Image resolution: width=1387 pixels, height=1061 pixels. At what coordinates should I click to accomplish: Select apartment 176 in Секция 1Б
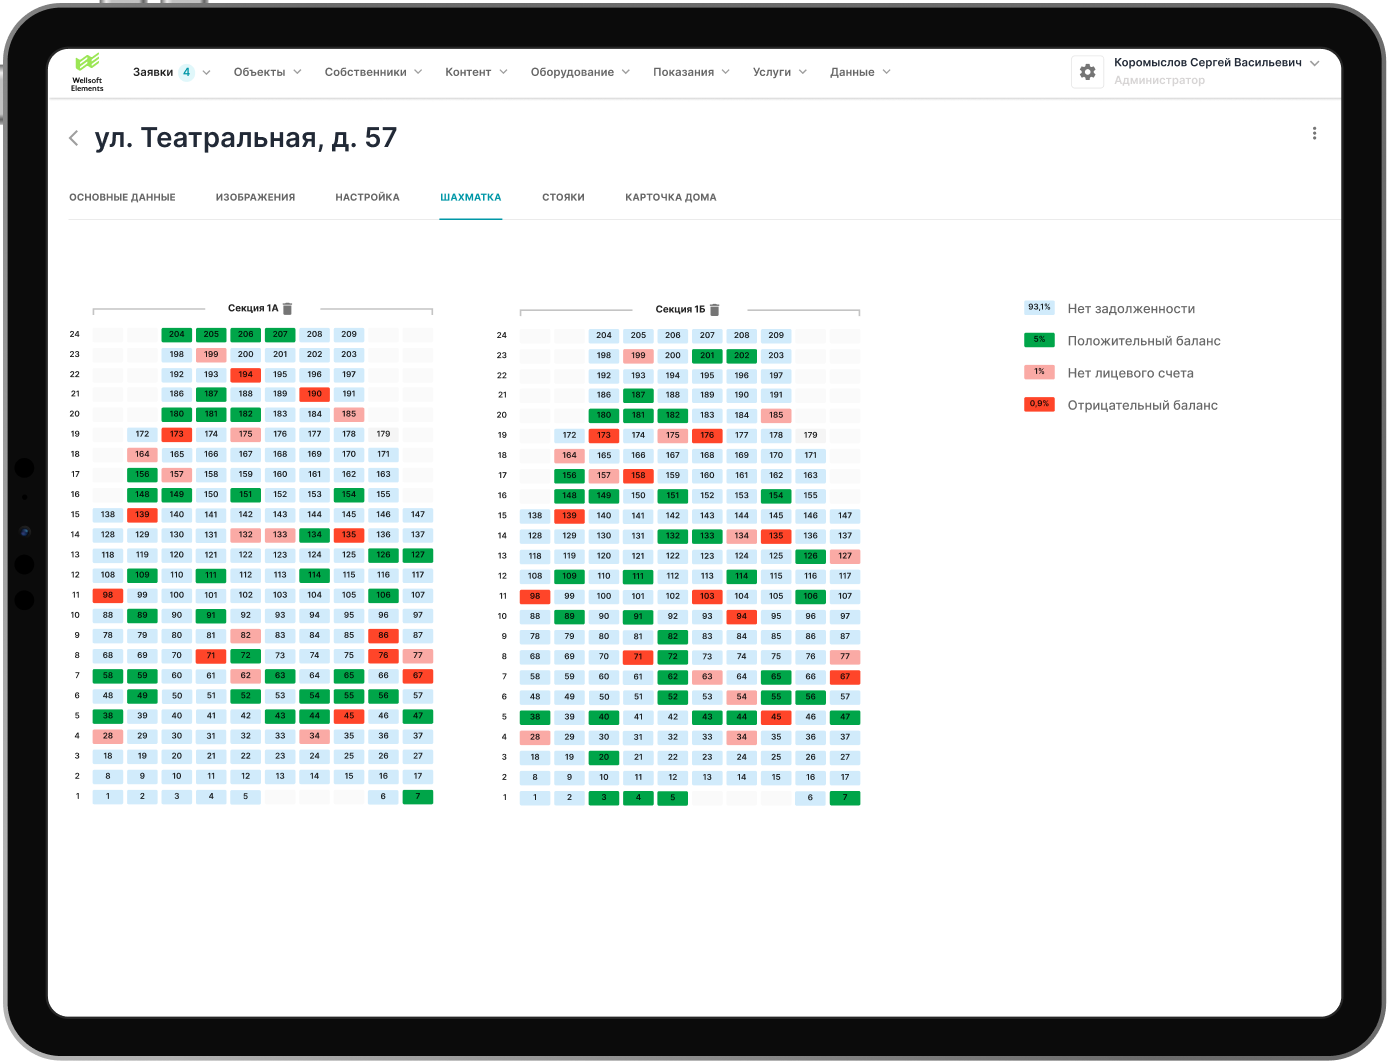coord(707,436)
